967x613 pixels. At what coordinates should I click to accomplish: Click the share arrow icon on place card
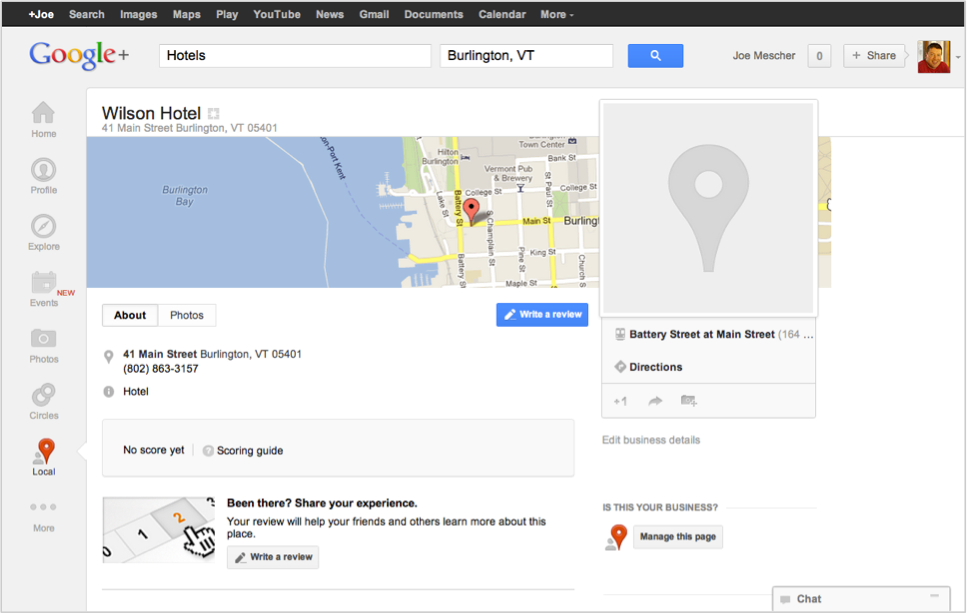655,401
